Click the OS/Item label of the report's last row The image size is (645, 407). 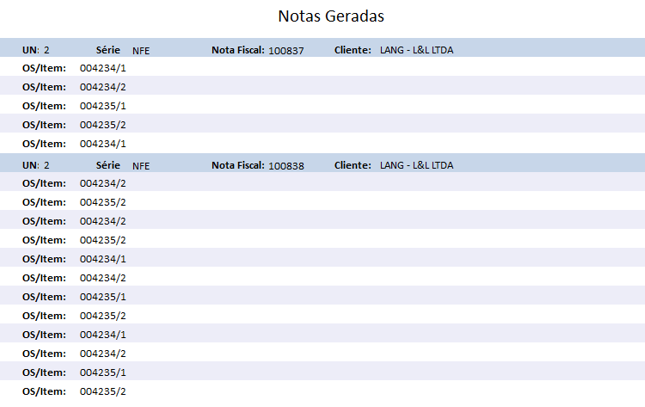point(44,391)
